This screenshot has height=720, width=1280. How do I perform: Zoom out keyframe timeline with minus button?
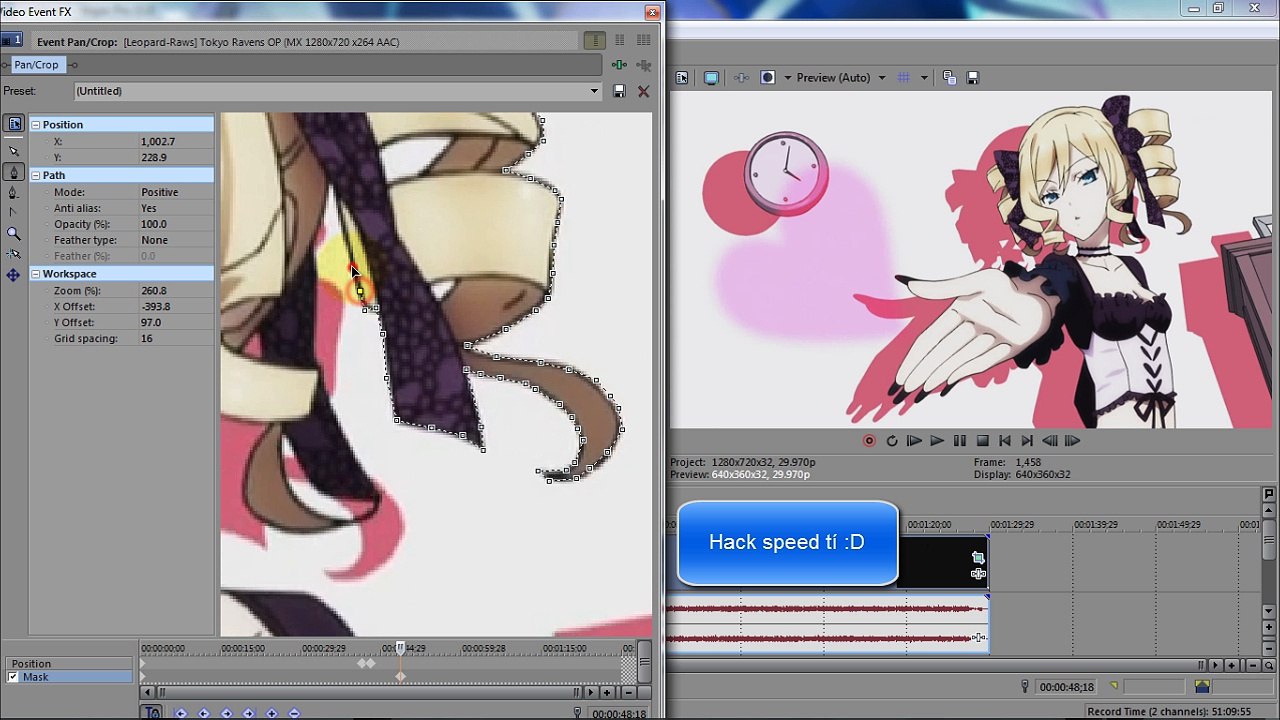[629, 692]
